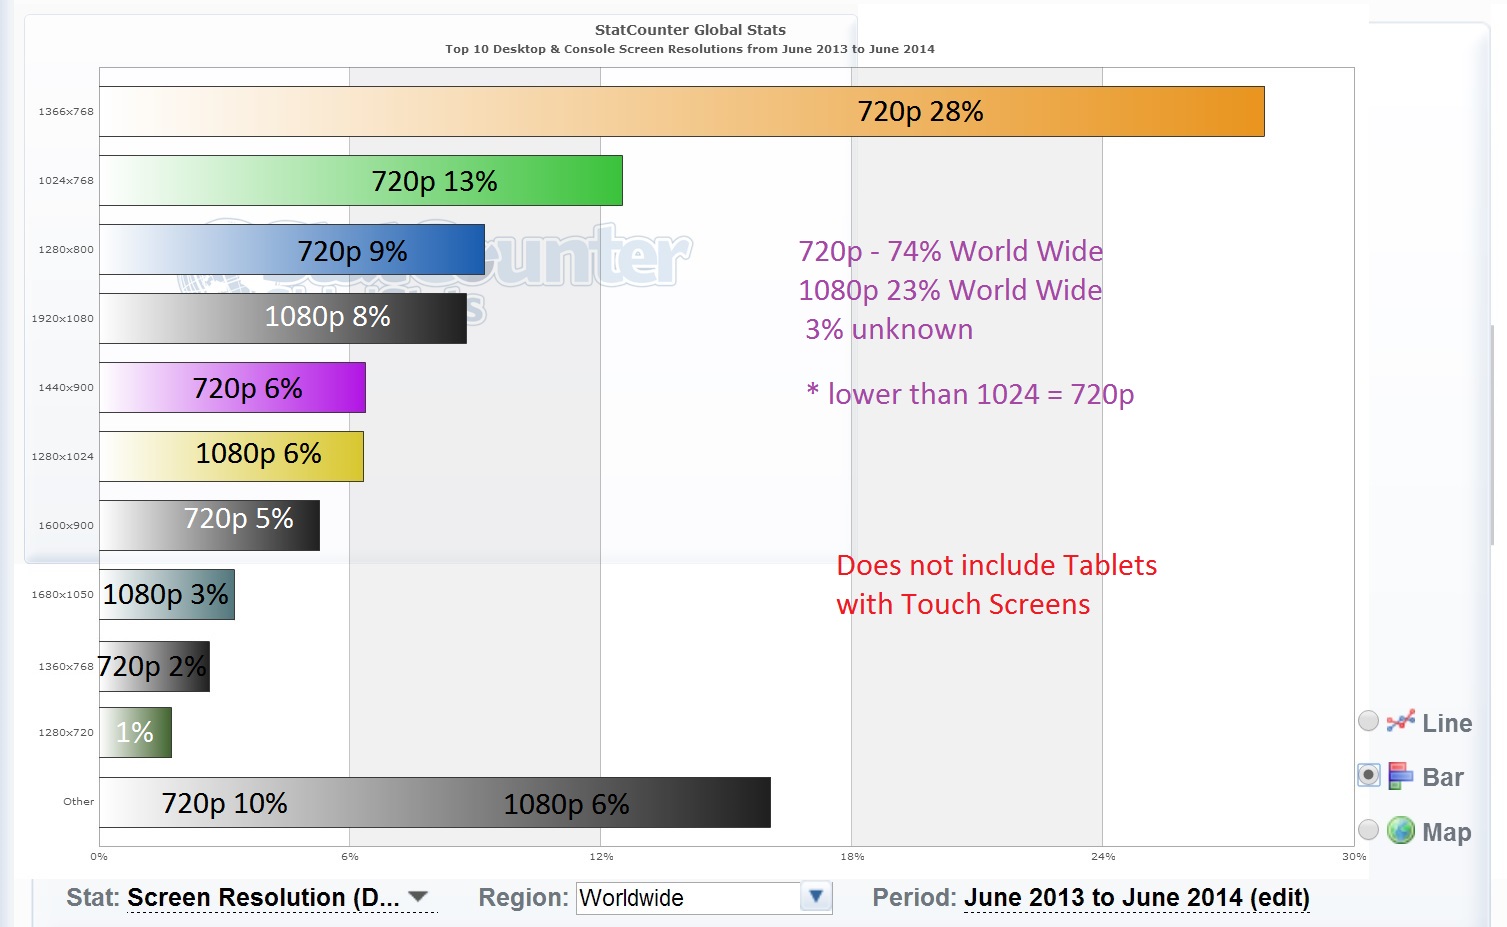Viewport: 1507px width, 927px height.
Task: Click the Bar label text
Action: (1443, 777)
